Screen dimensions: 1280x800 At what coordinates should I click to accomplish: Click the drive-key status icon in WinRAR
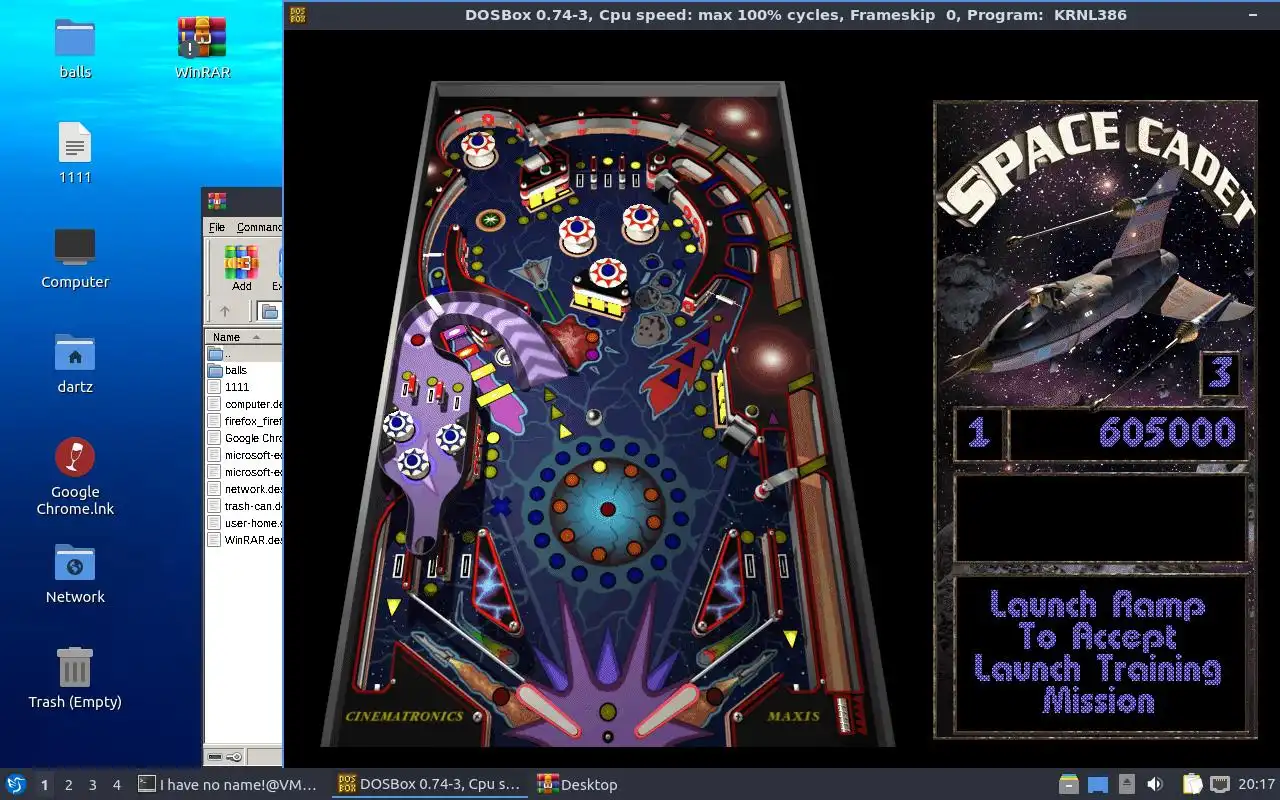tap(224, 757)
